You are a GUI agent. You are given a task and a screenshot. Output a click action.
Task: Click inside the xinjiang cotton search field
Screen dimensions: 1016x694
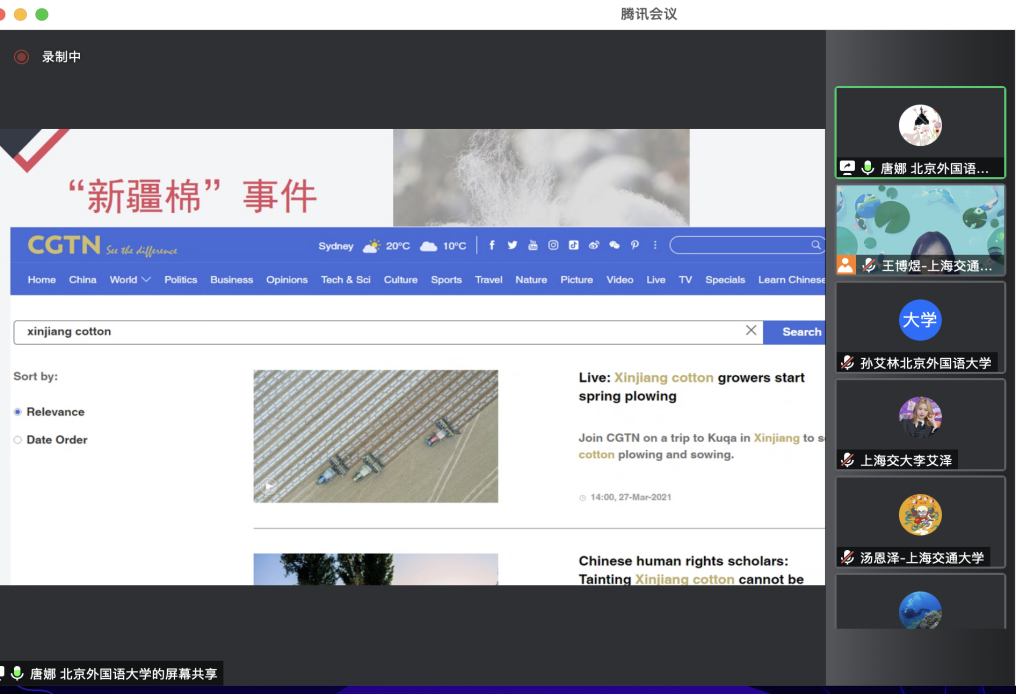386,332
